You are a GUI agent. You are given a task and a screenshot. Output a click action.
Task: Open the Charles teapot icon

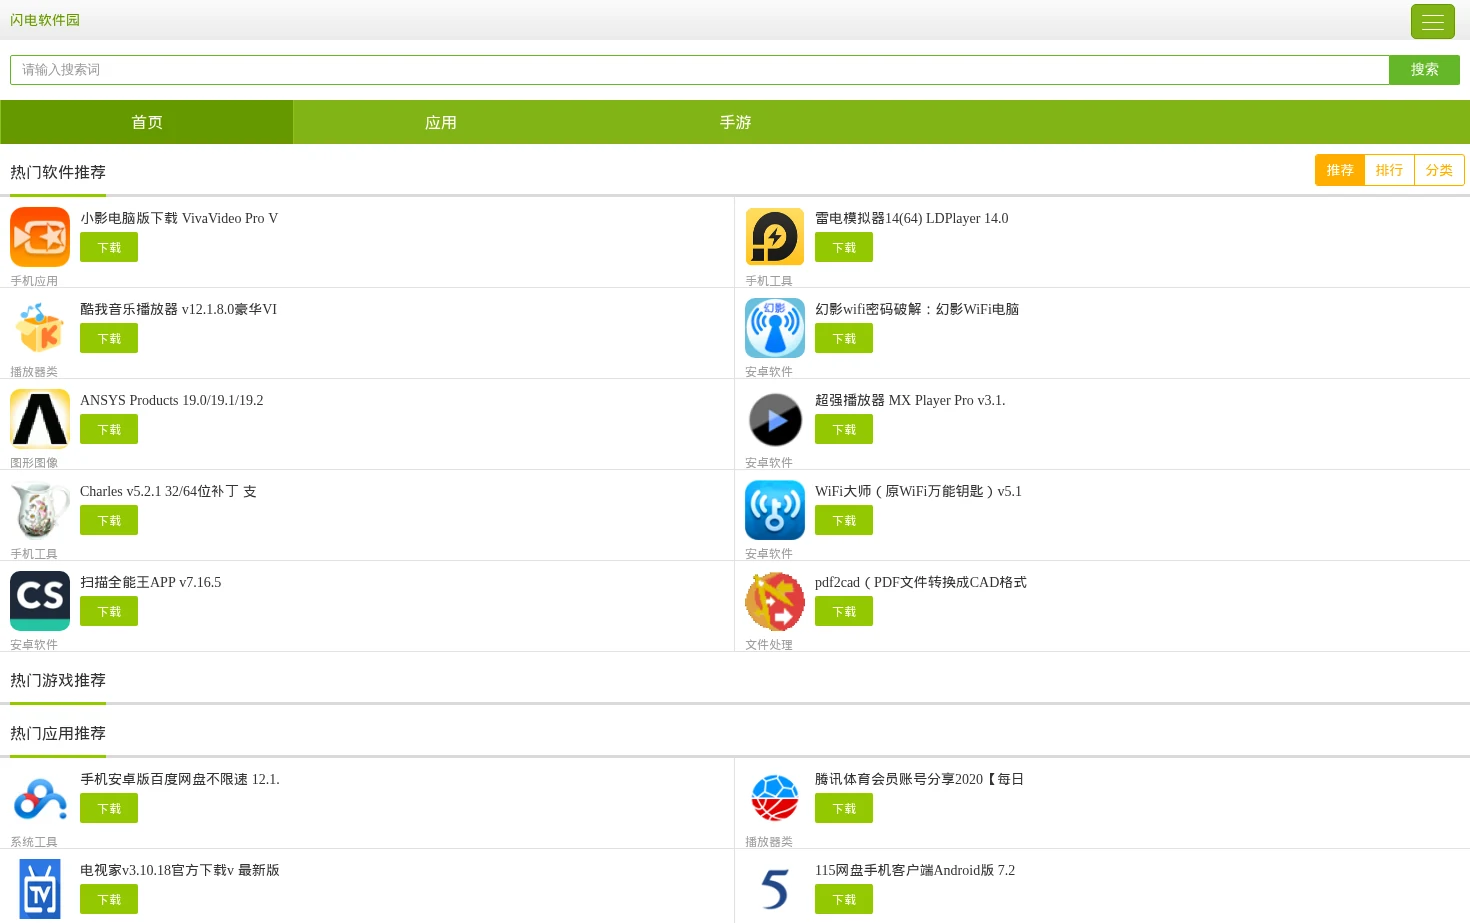[x=40, y=510]
